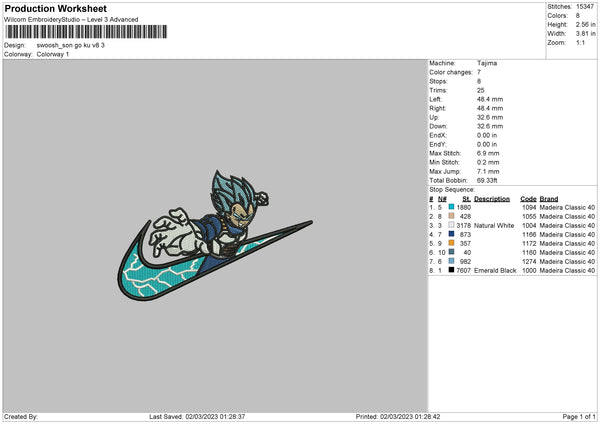The height and width of the screenshot is (424, 600).
Task: Click stitch count 3178 in row 3
Action: point(464,225)
